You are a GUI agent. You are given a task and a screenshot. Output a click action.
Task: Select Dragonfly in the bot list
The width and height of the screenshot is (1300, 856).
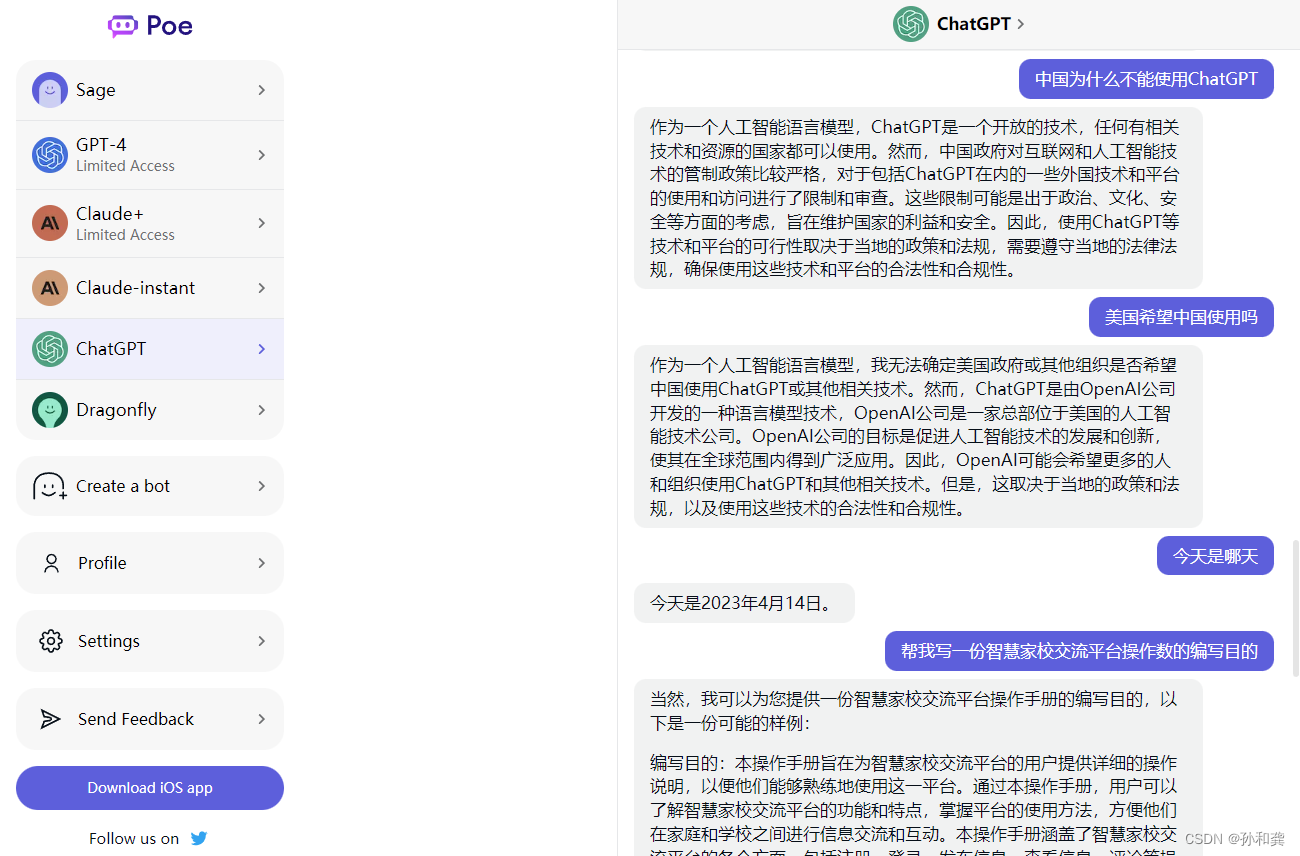pos(150,410)
